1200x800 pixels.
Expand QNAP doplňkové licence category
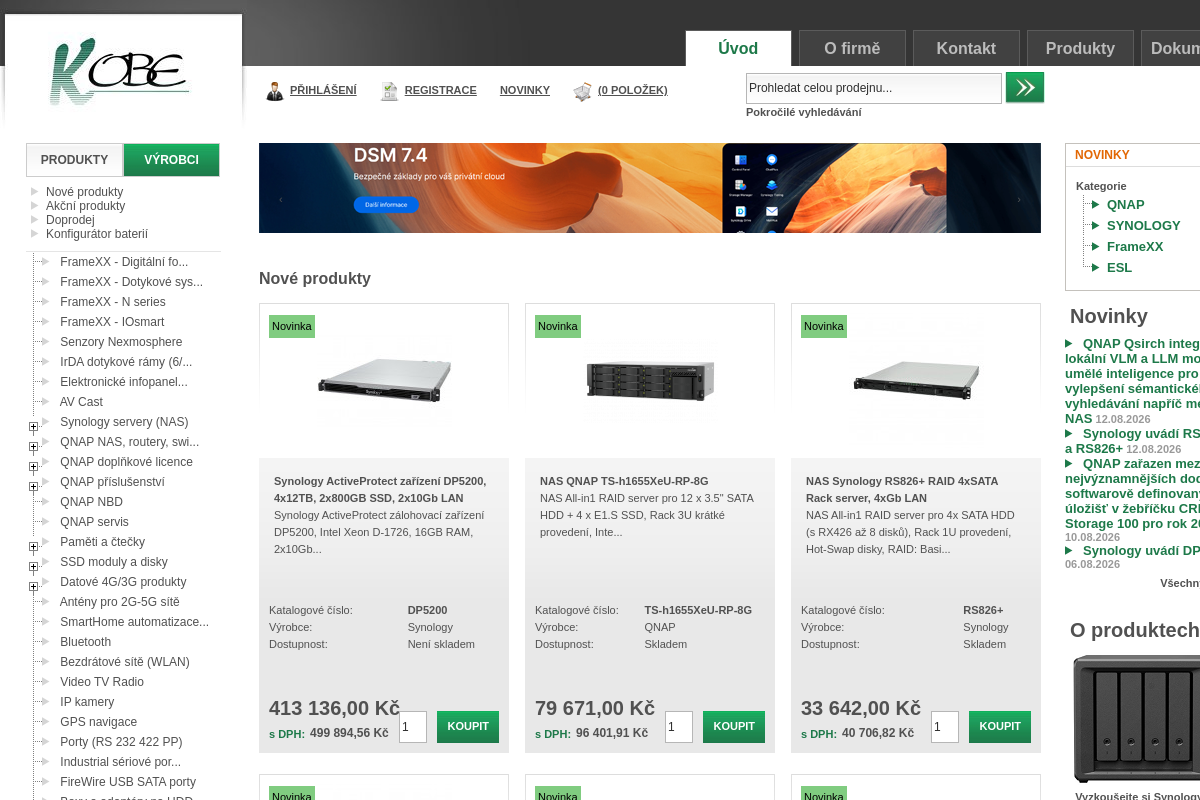33,467
